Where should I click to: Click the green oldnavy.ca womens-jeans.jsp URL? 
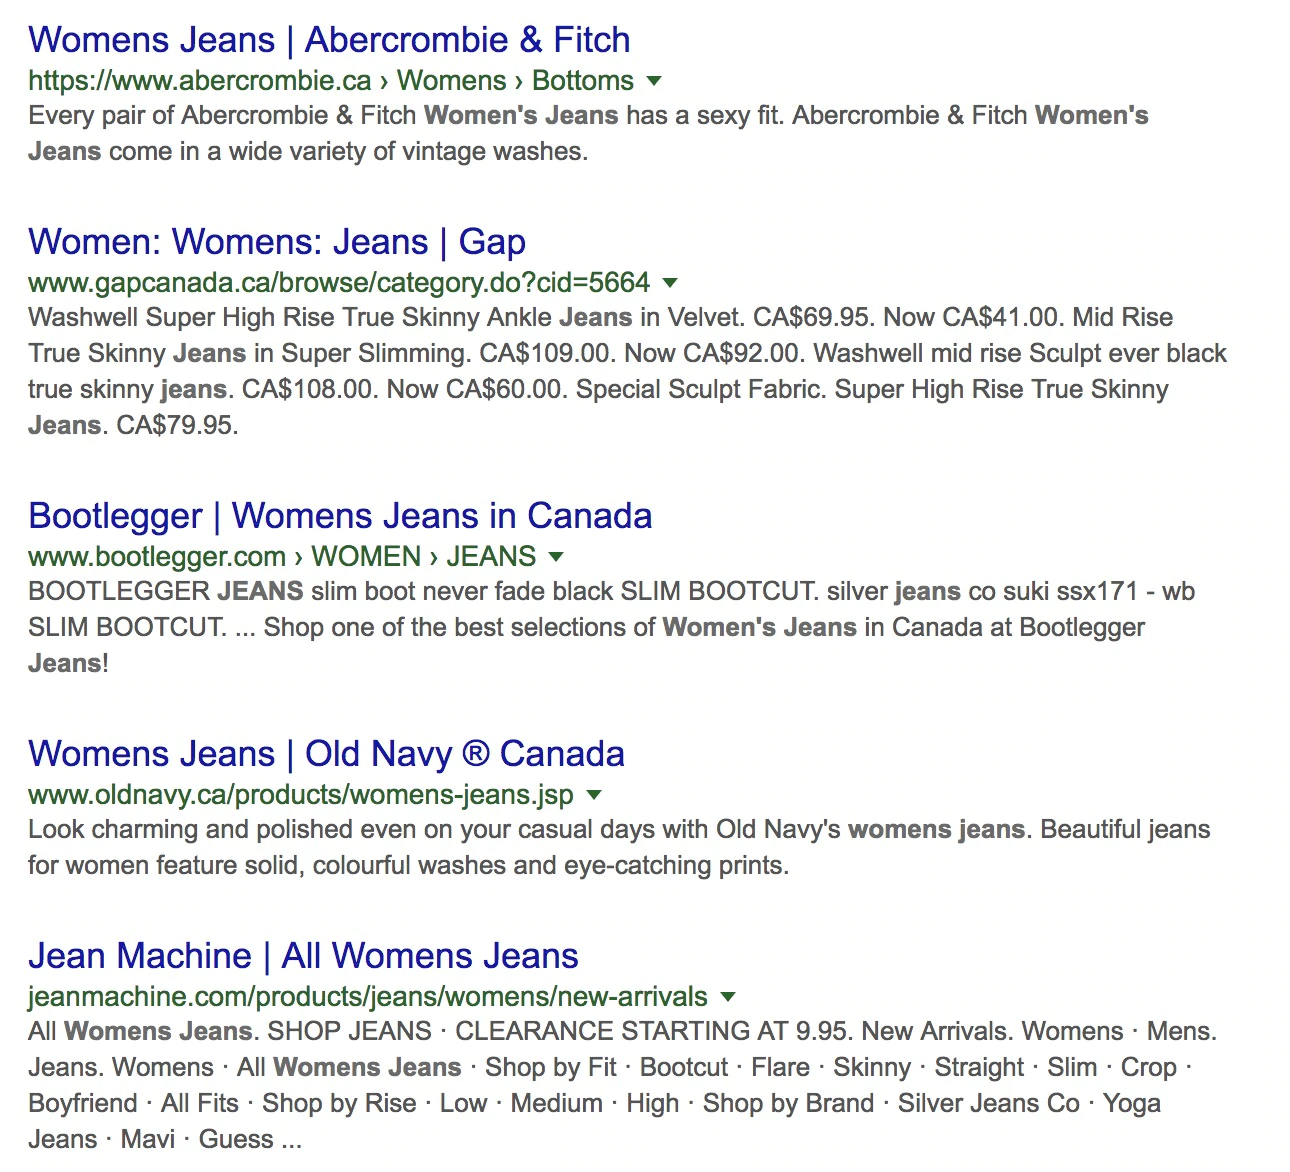pos(300,795)
